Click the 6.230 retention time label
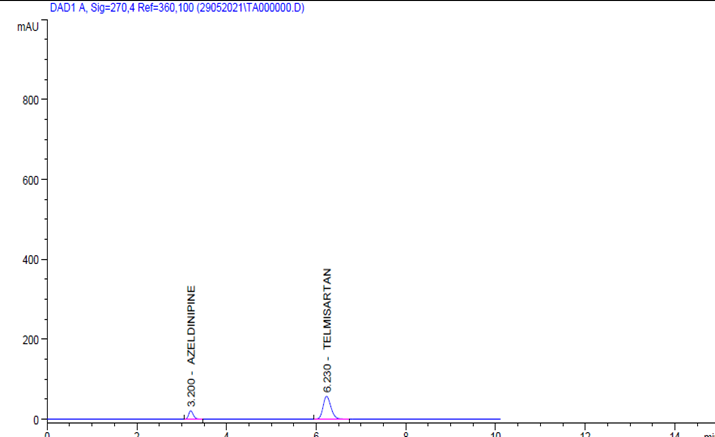The height and width of the screenshot is (437, 715). coord(327,378)
